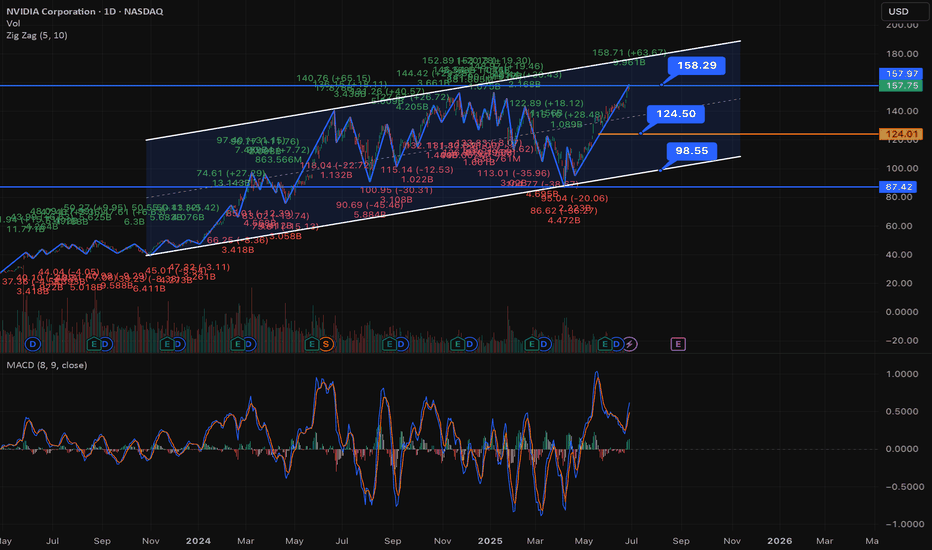Click the 122.89 (+18.12) zig zag label
932x550 pixels.
546,103
